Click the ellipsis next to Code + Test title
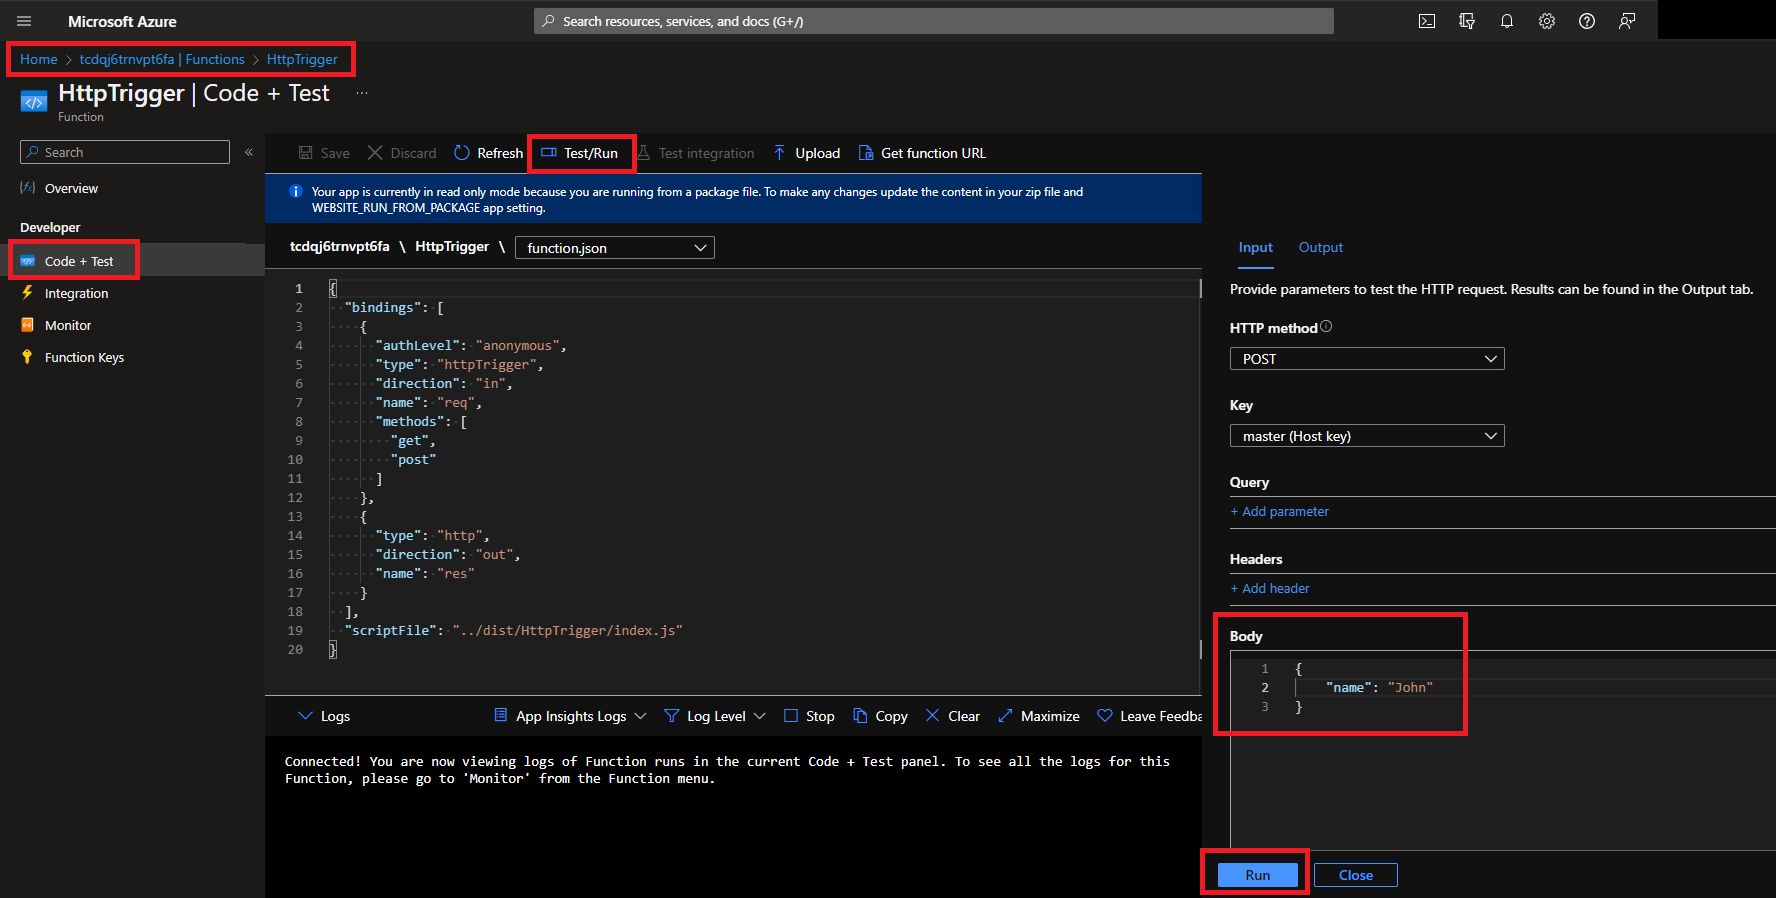1776x898 pixels. click(362, 93)
